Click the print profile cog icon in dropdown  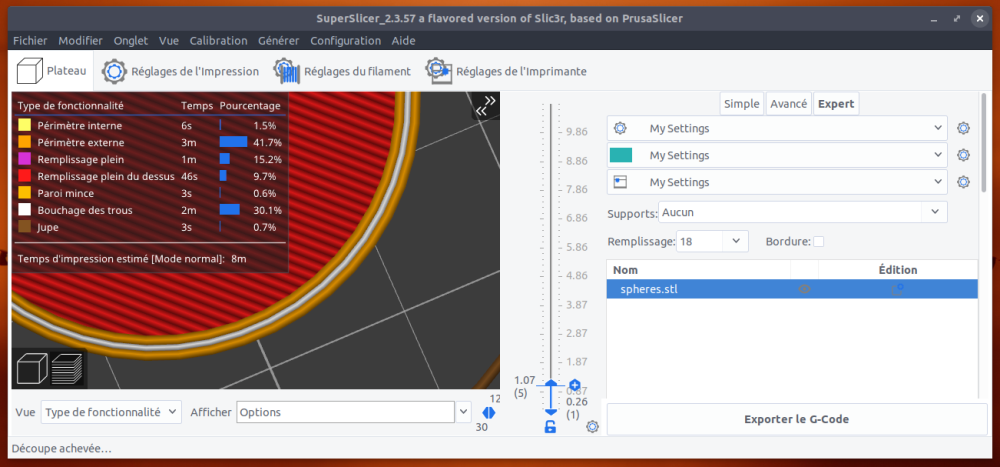point(620,128)
